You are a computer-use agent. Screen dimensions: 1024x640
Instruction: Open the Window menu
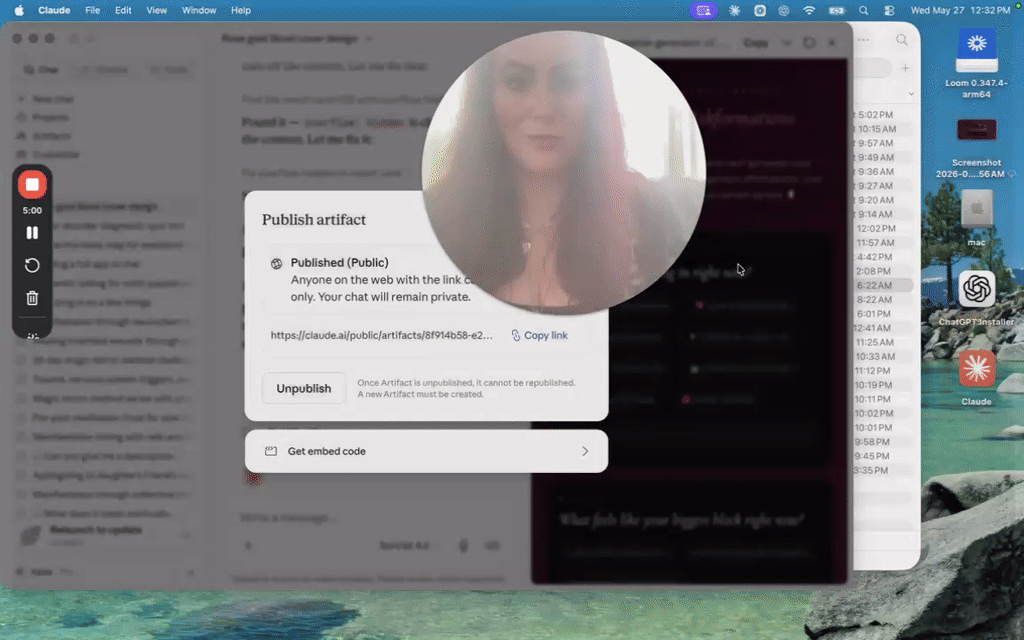(x=199, y=10)
